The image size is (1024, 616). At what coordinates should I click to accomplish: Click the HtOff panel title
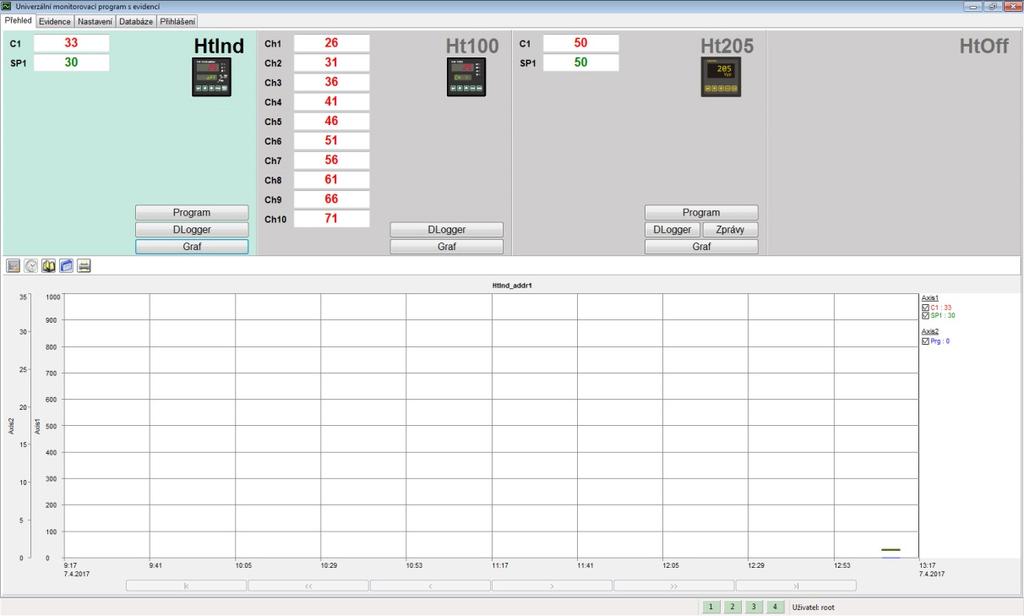(x=984, y=46)
